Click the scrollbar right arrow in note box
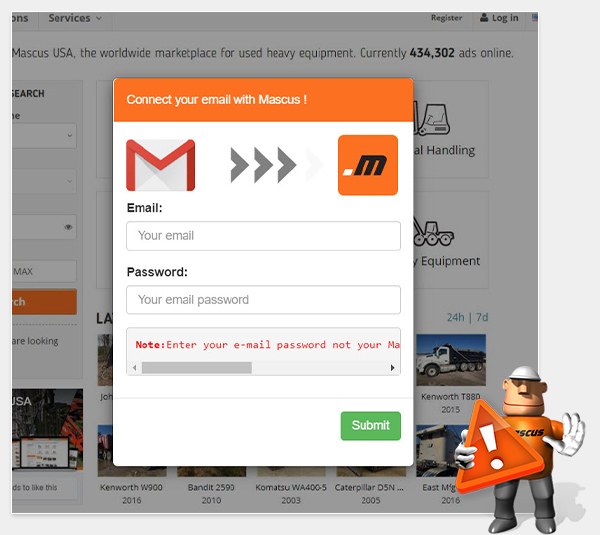This screenshot has width=600, height=535. (392, 368)
